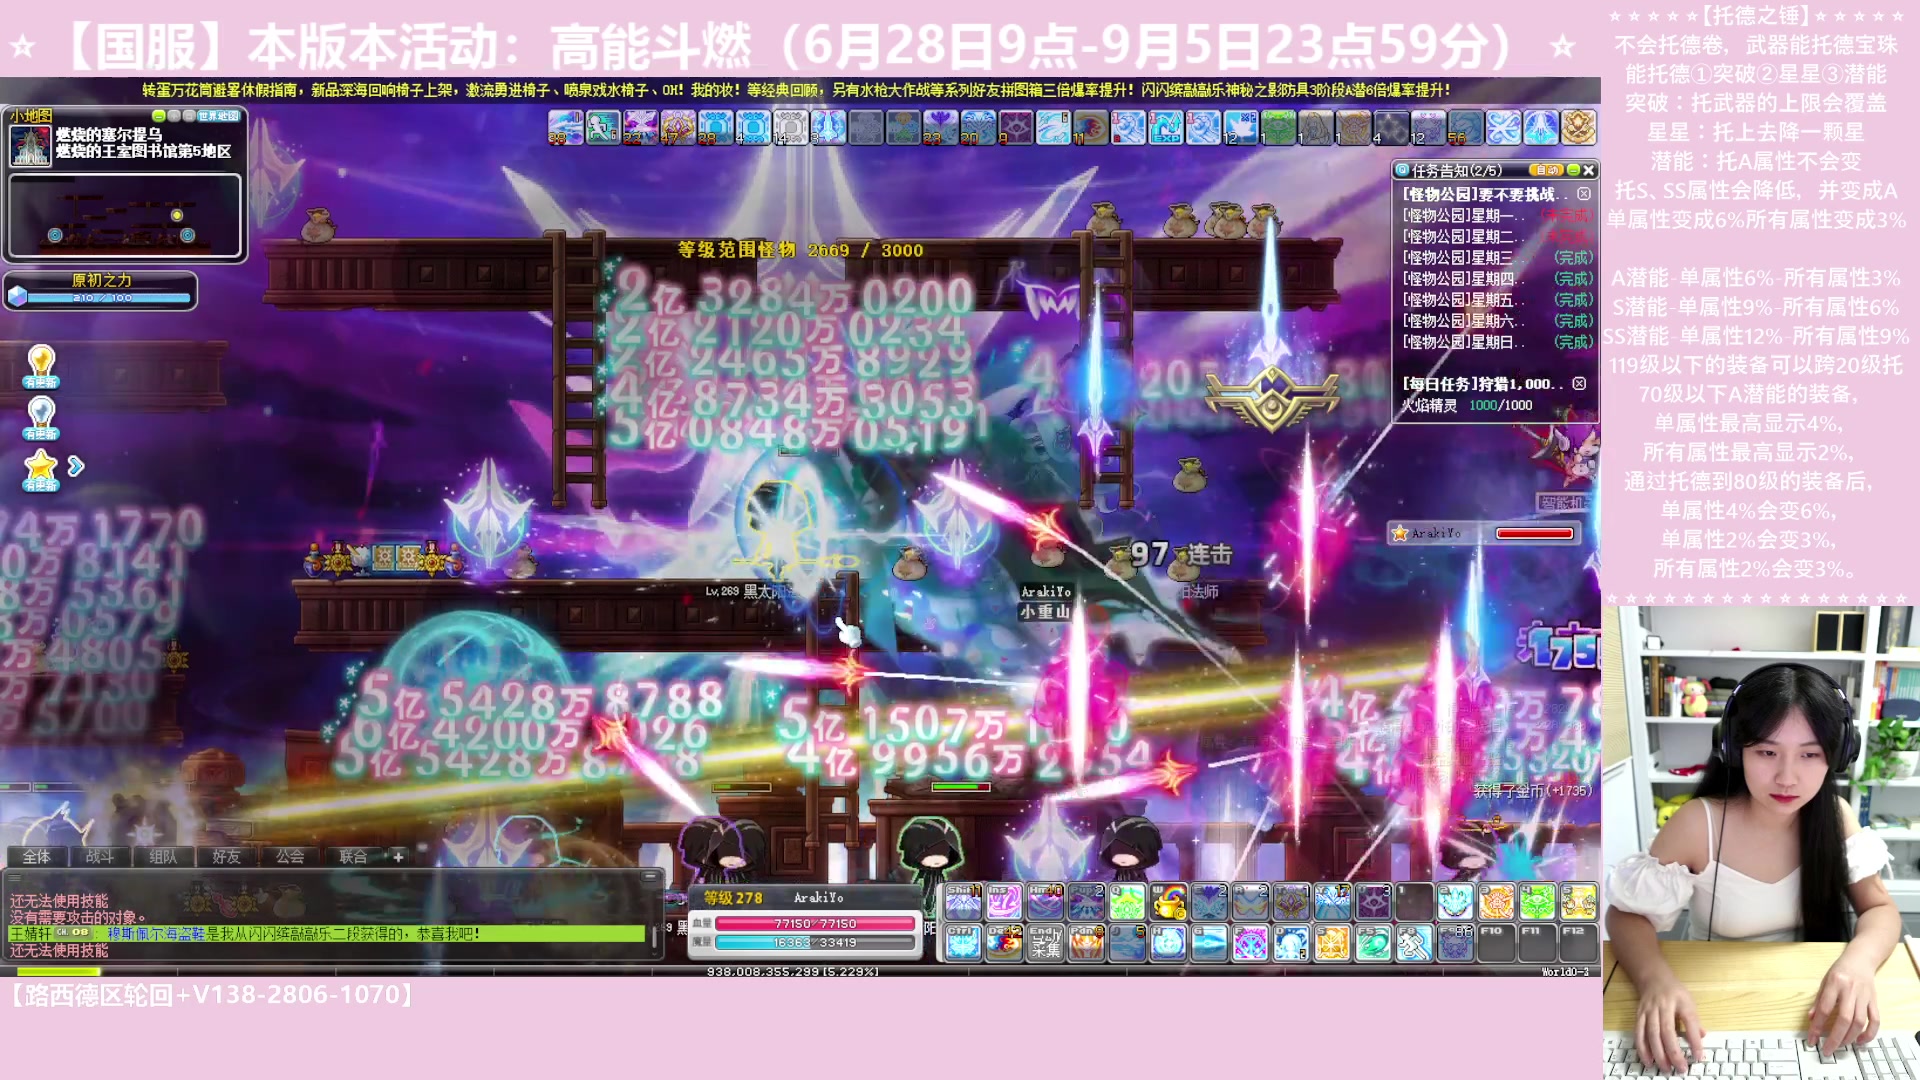Click the AraKiYo party member HP bar
This screenshot has width=1920, height=1080.
(x=1534, y=533)
